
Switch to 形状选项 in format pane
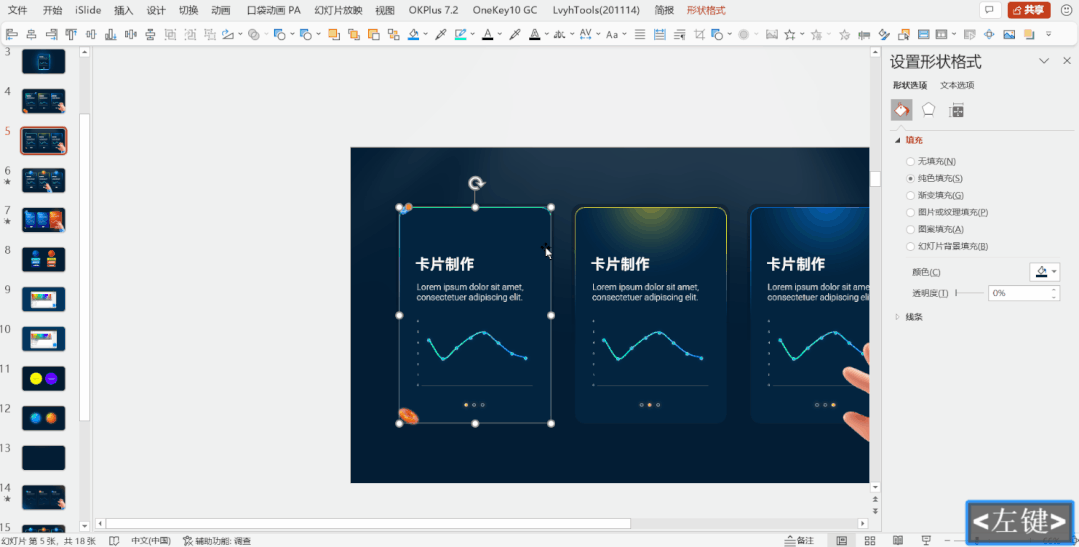[x=910, y=85]
